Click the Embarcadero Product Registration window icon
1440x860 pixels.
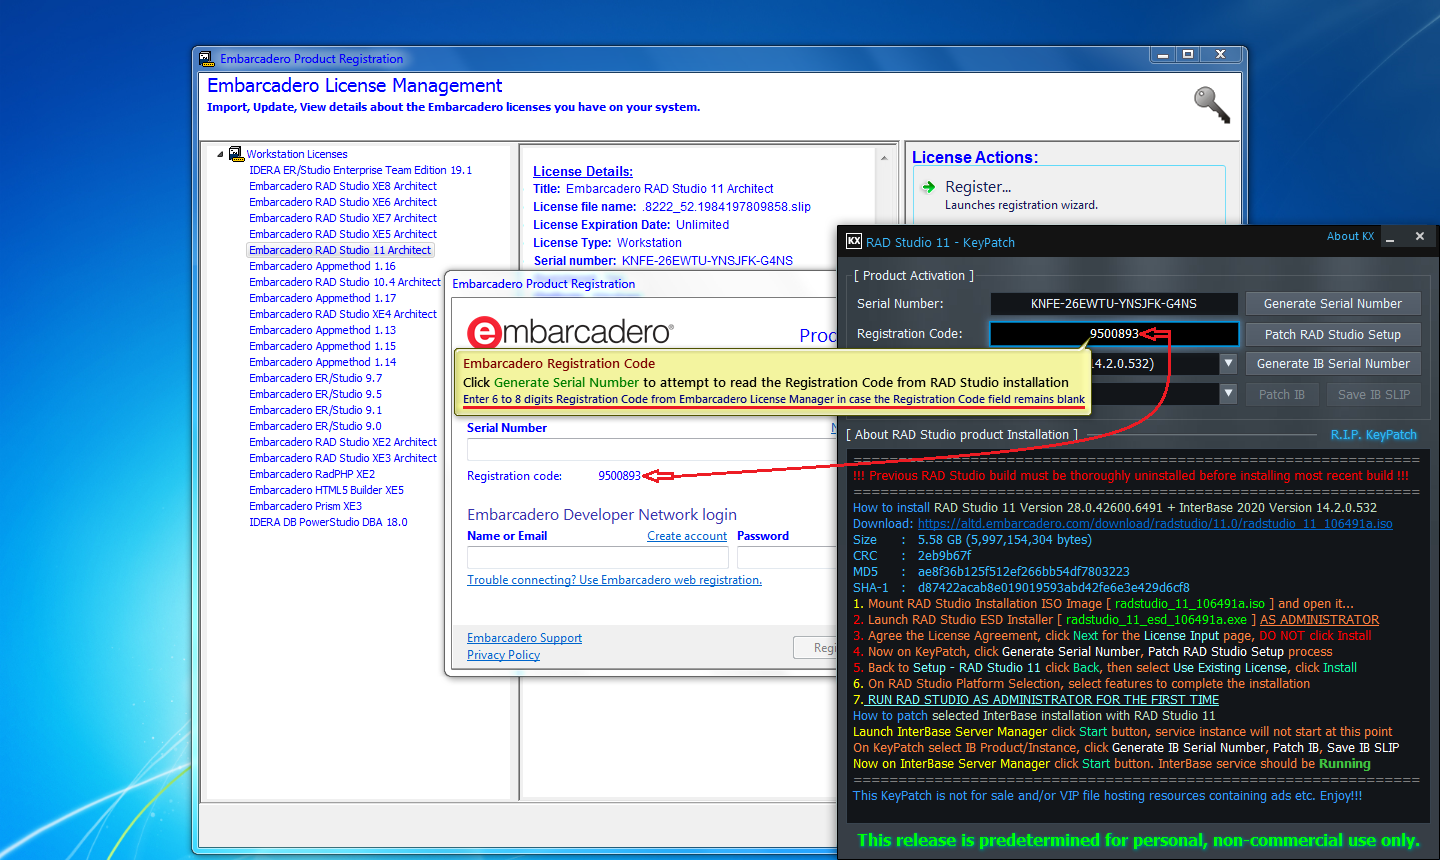pyautogui.click(x=206, y=59)
